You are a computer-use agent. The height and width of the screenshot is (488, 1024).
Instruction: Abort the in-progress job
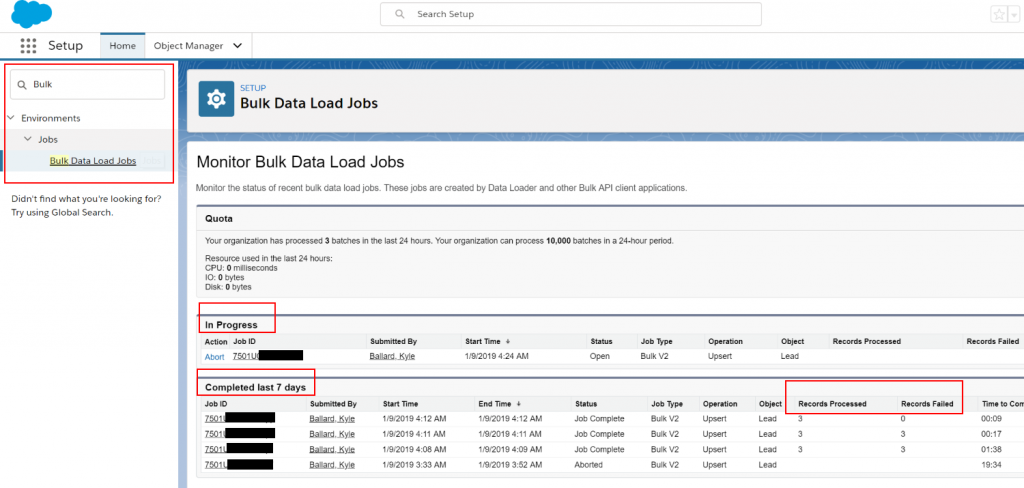(214, 357)
